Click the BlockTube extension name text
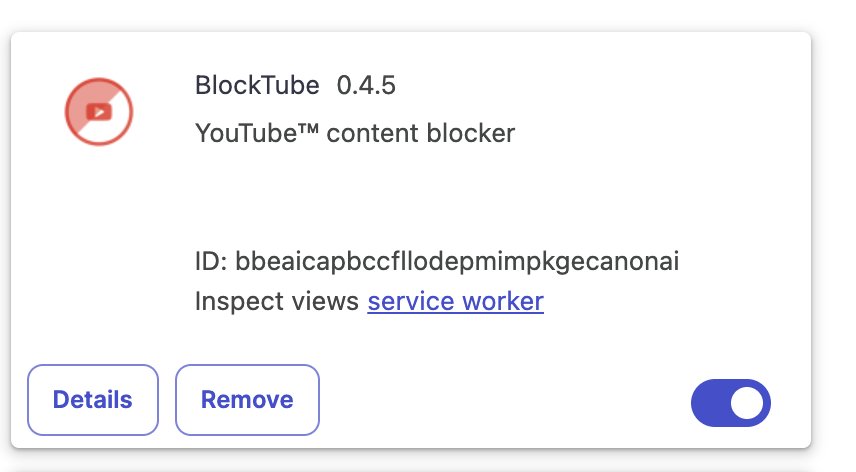The image size is (856, 472). point(257,85)
